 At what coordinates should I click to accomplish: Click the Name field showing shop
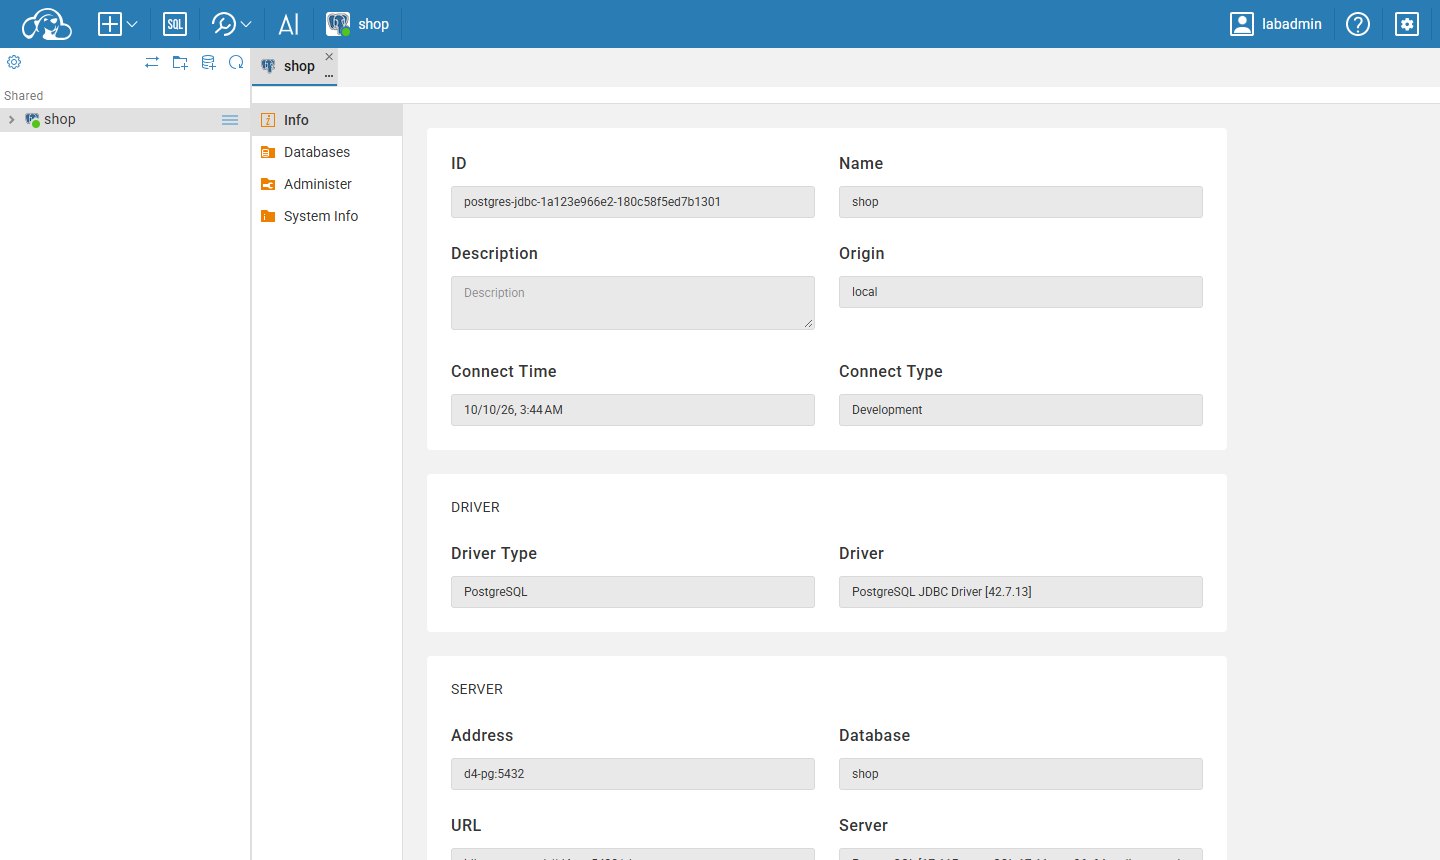[1021, 202]
